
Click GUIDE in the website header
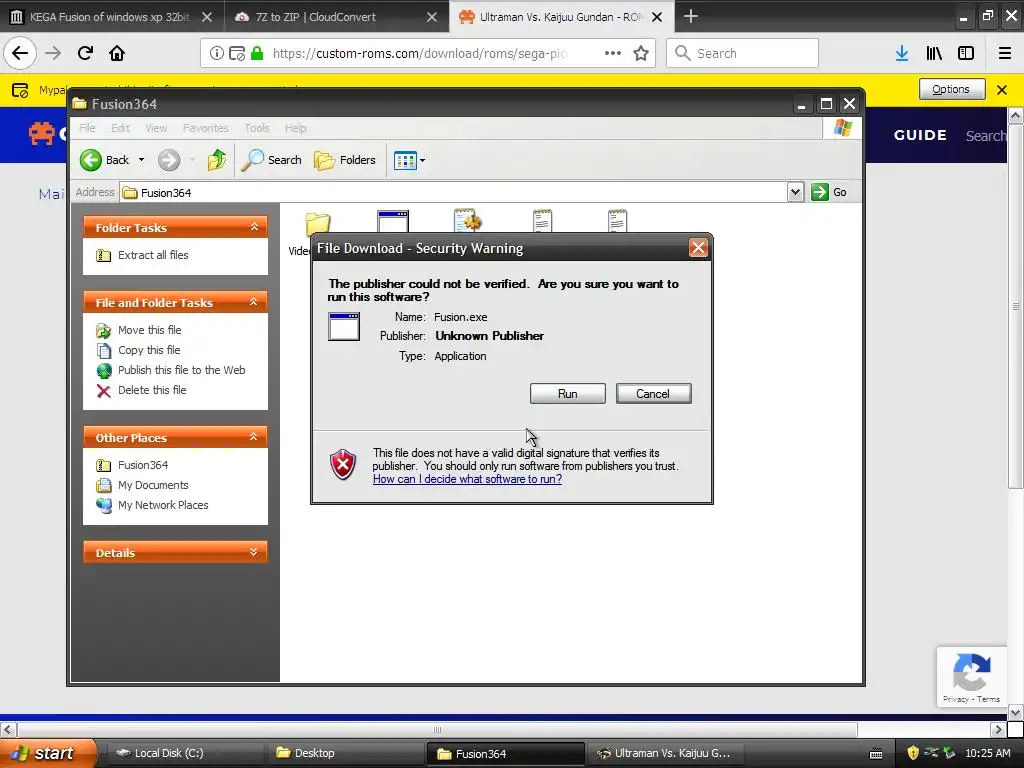920,135
